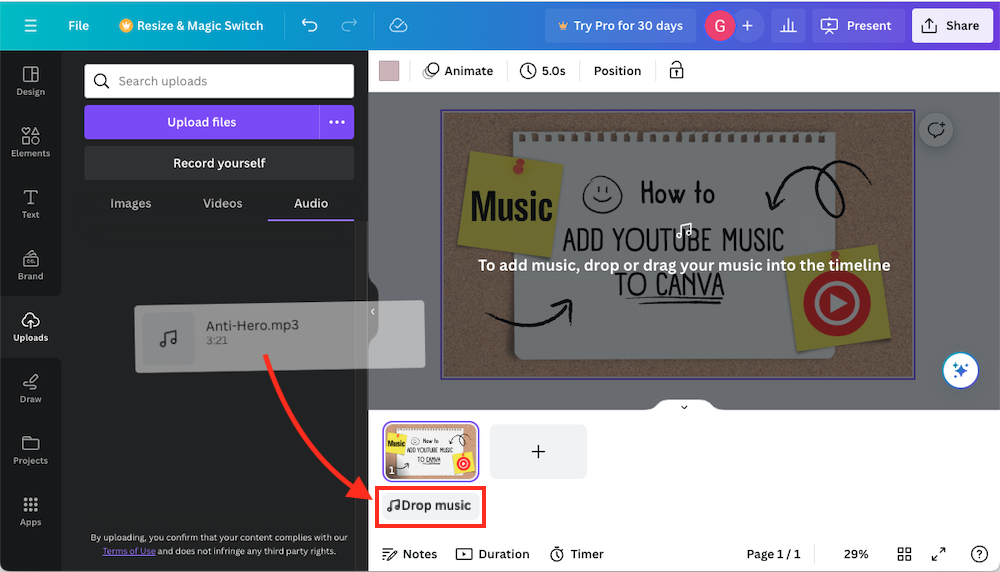Select the Draw tool in sidebar

(30, 387)
